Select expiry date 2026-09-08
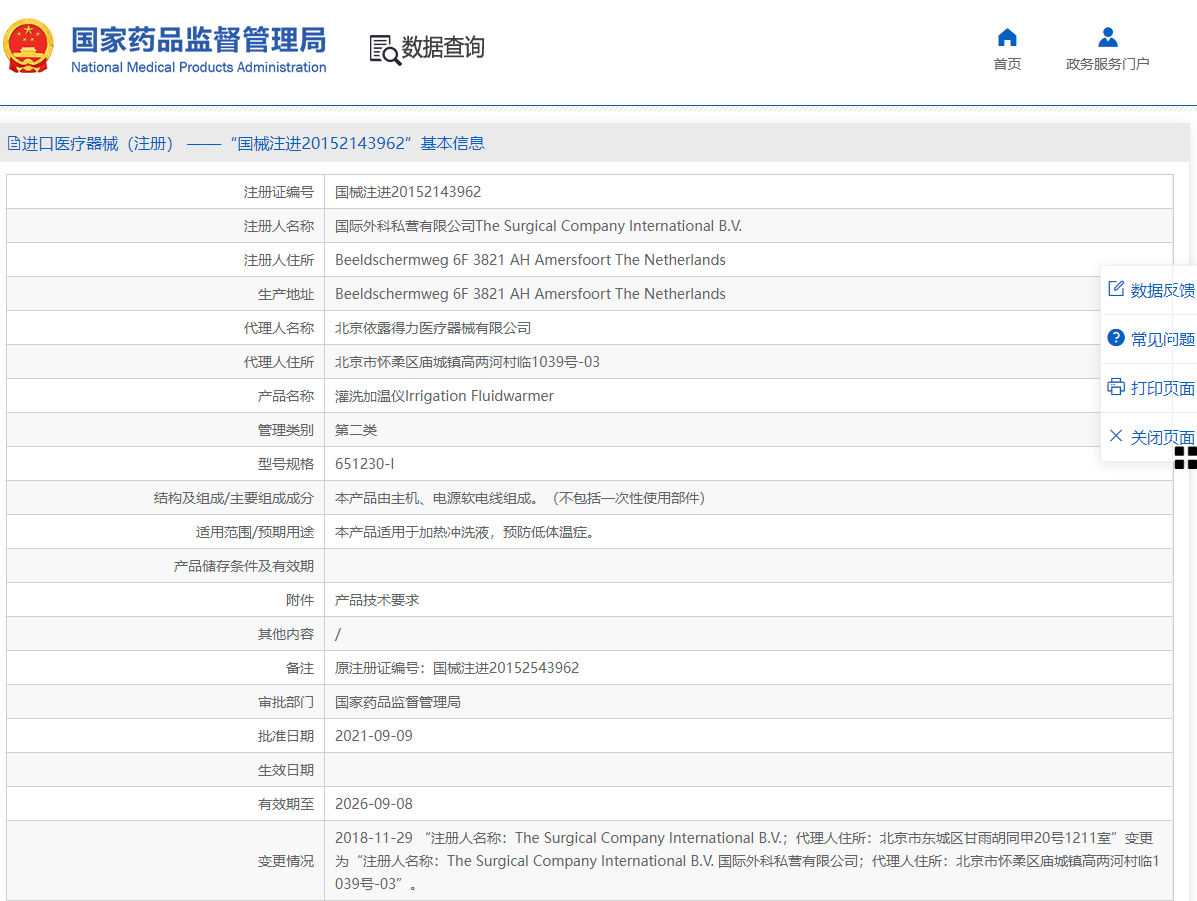Viewport: 1197px width, 901px height. [x=373, y=804]
